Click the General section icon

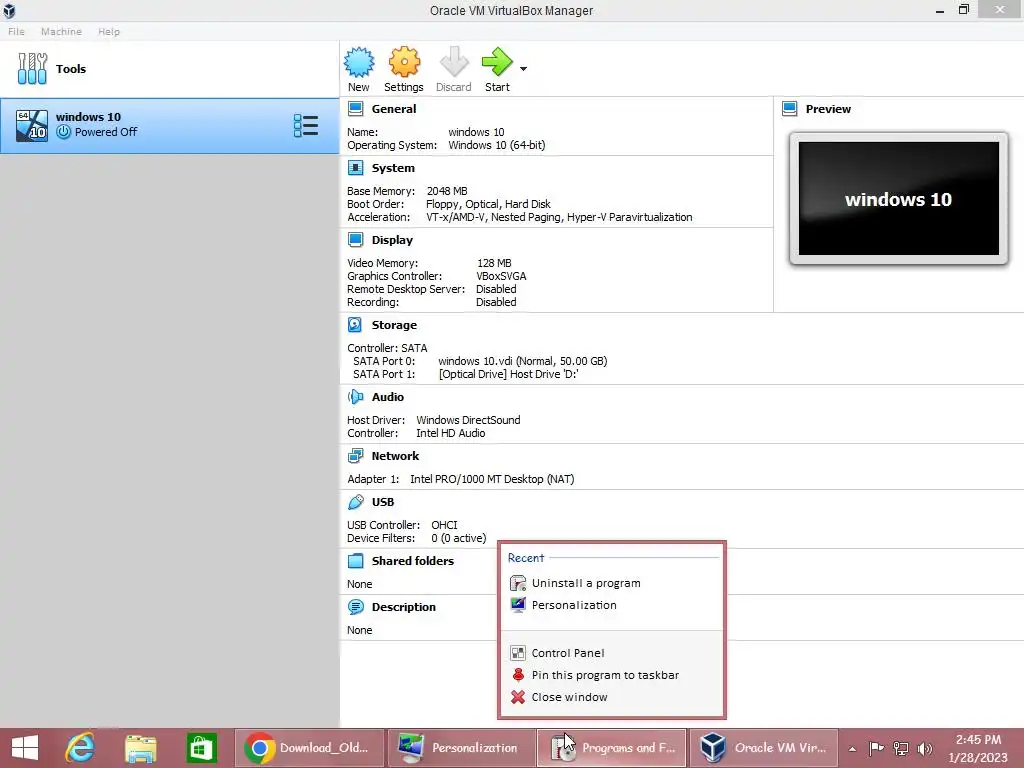pyautogui.click(x=355, y=108)
